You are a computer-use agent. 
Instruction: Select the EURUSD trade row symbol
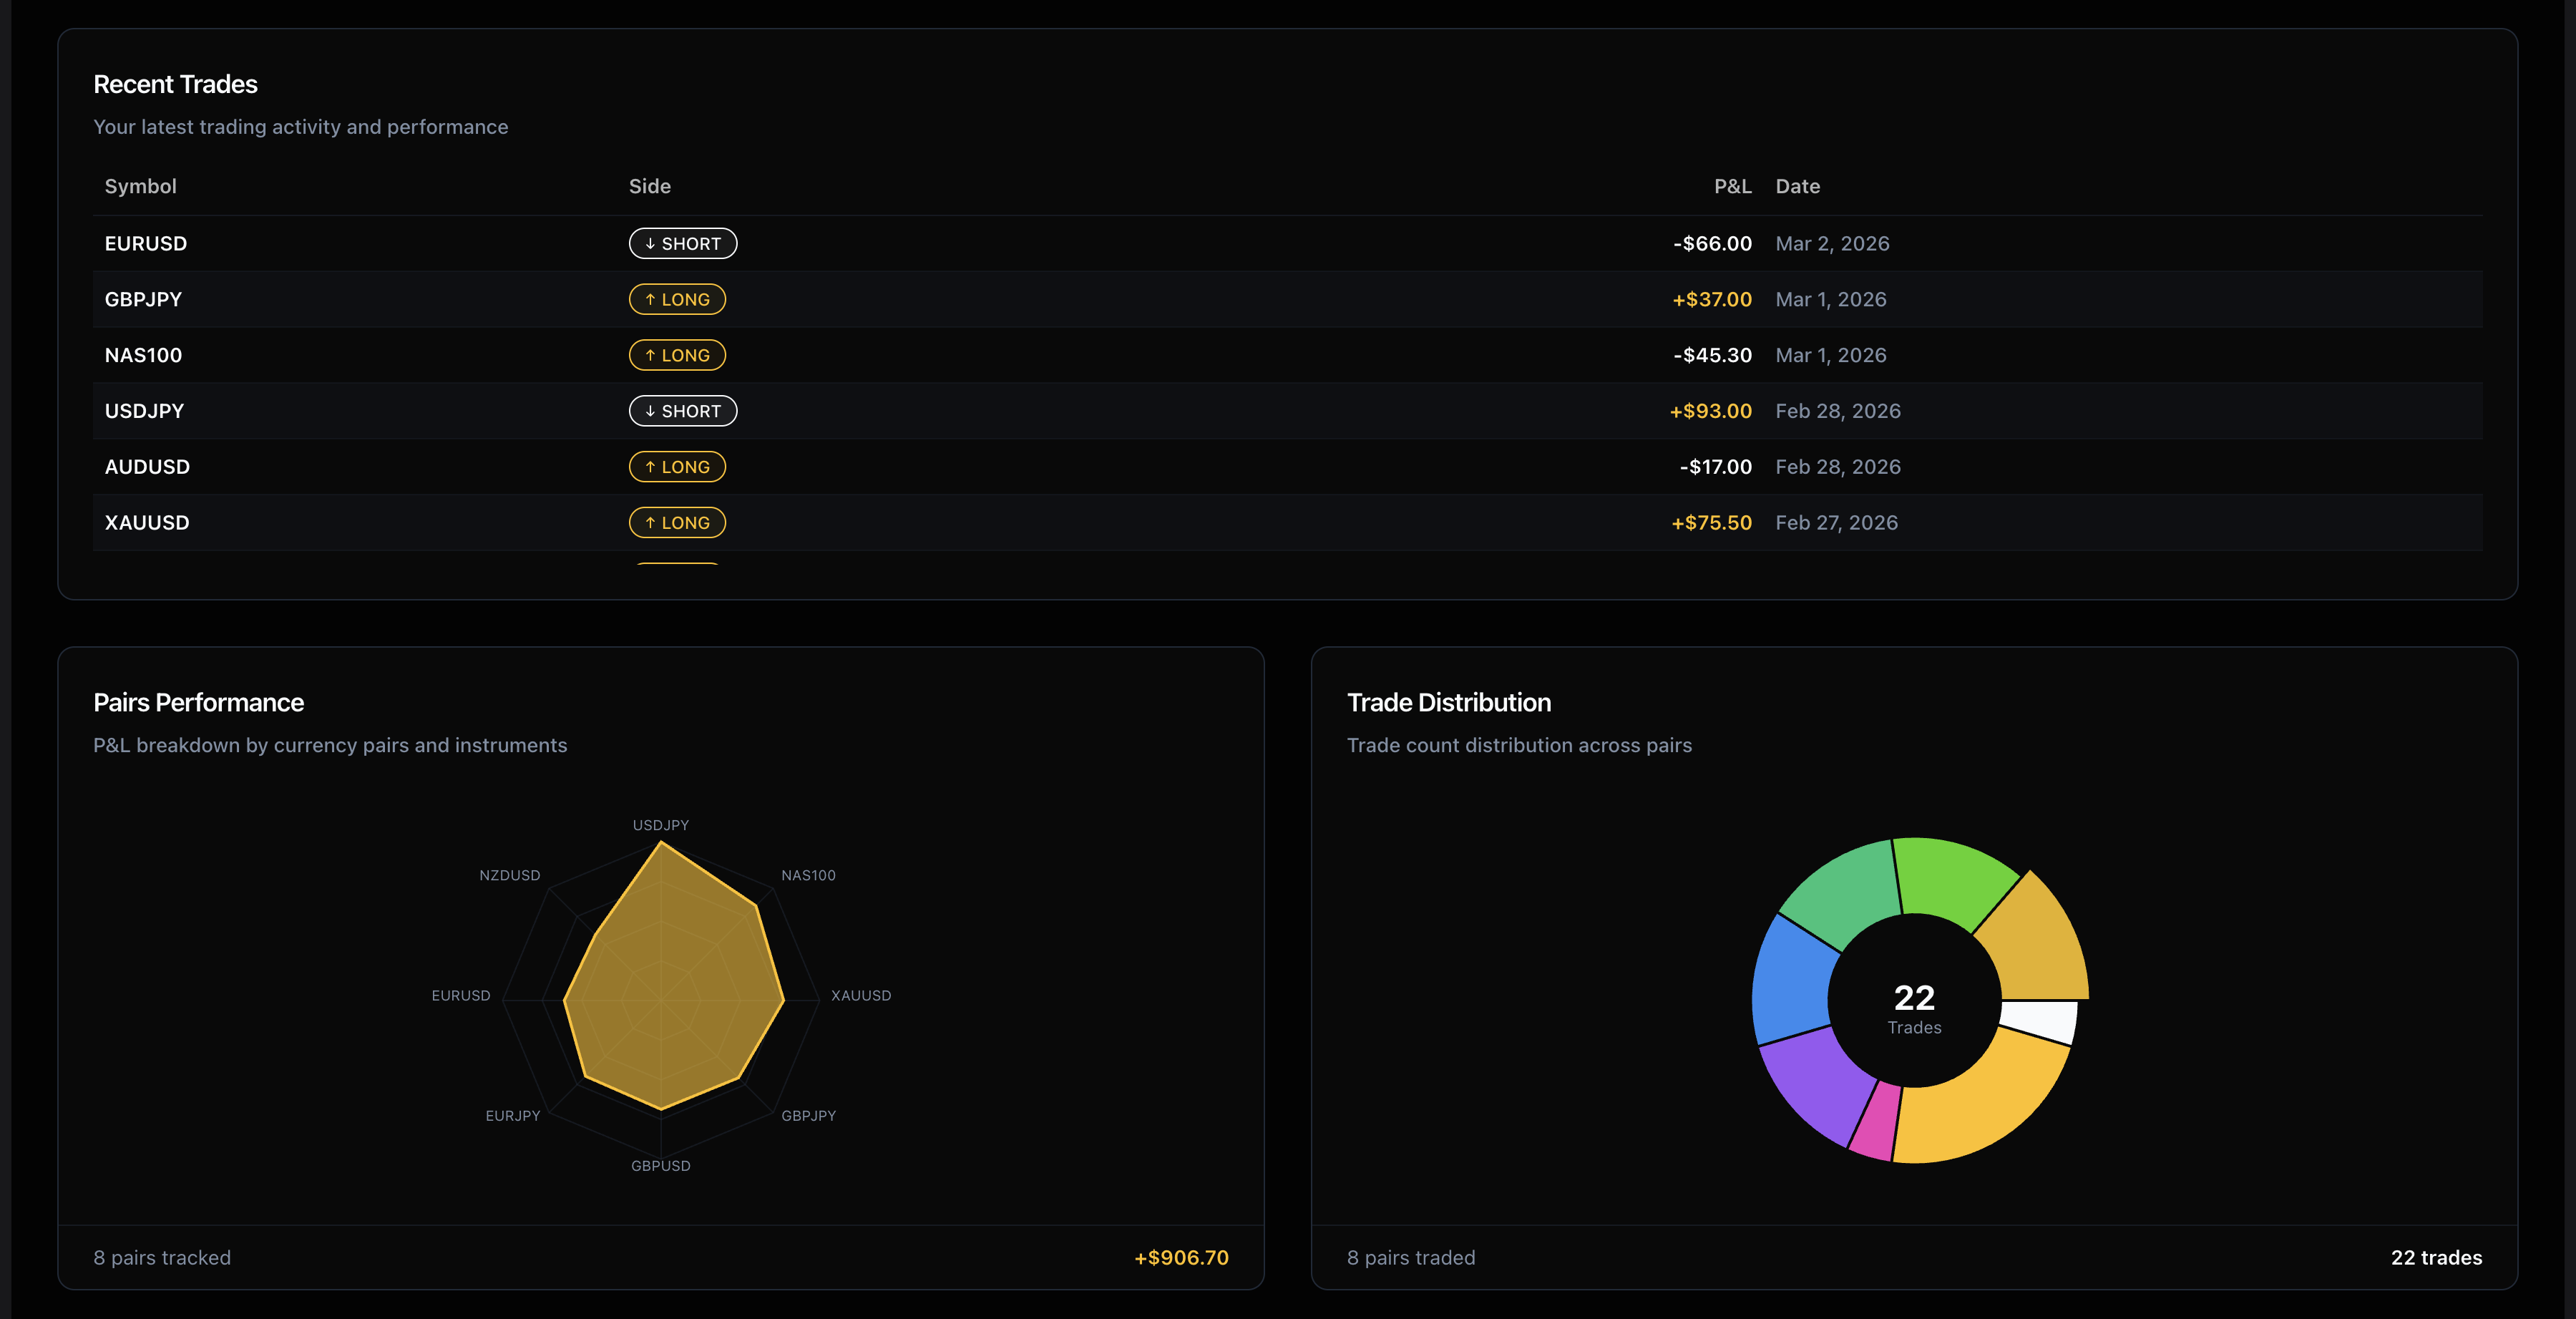pos(146,243)
